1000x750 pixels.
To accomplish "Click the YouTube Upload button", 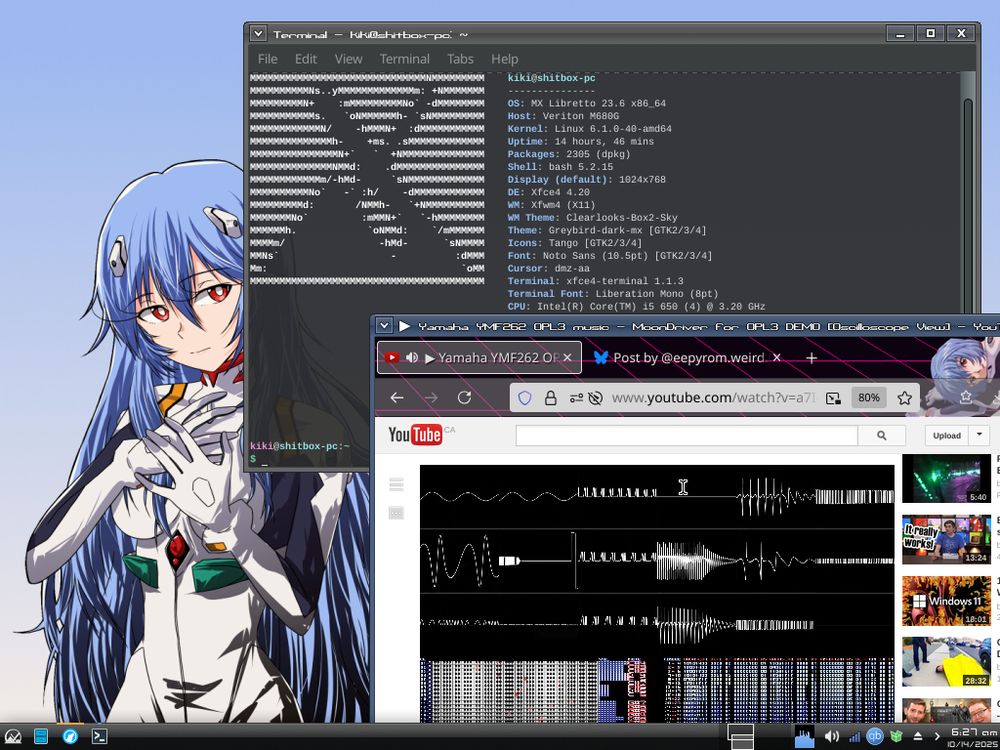I will coord(946,436).
